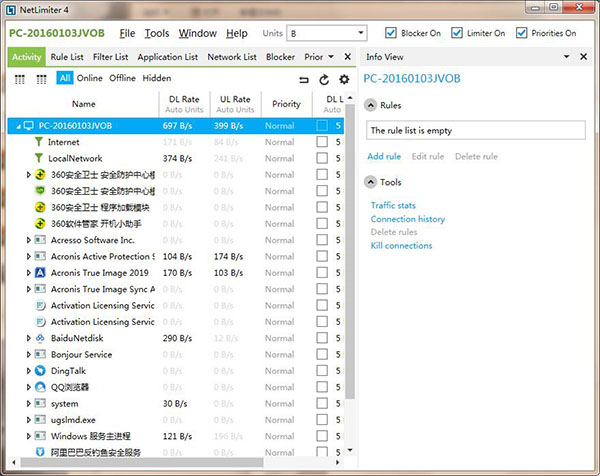The width and height of the screenshot is (600, 476).
Task: Collapse the Rules section in Info View
Action: tap(371, 105)
